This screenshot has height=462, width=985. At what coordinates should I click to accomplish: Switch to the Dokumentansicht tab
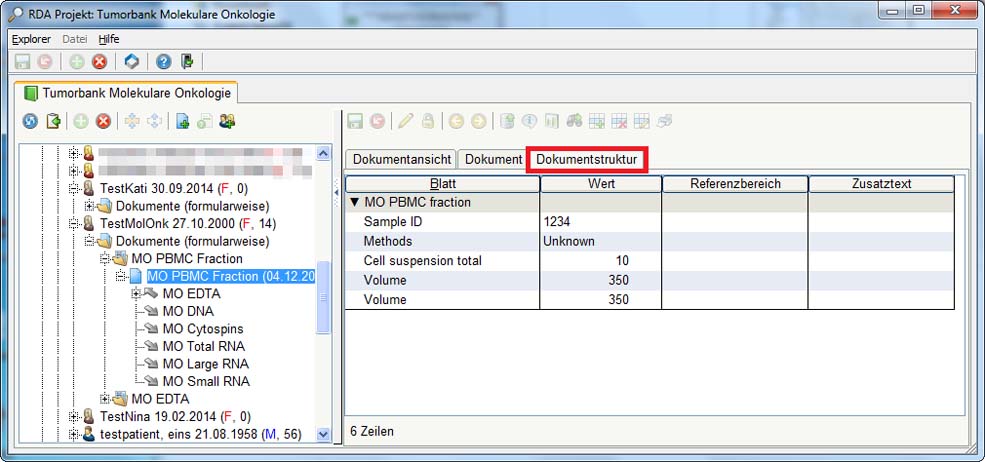pyautogui.click(x=400, y=159)
